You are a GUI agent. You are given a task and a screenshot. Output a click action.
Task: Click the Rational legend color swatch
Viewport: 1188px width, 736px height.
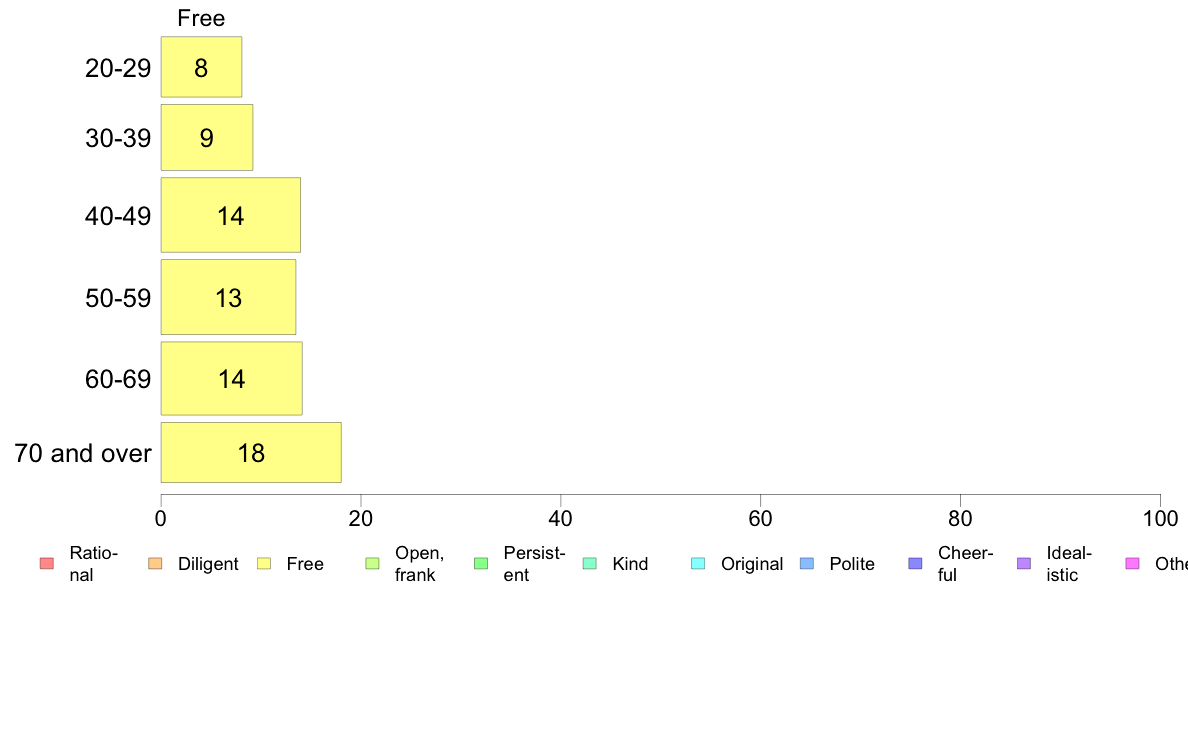pos(47,563)
